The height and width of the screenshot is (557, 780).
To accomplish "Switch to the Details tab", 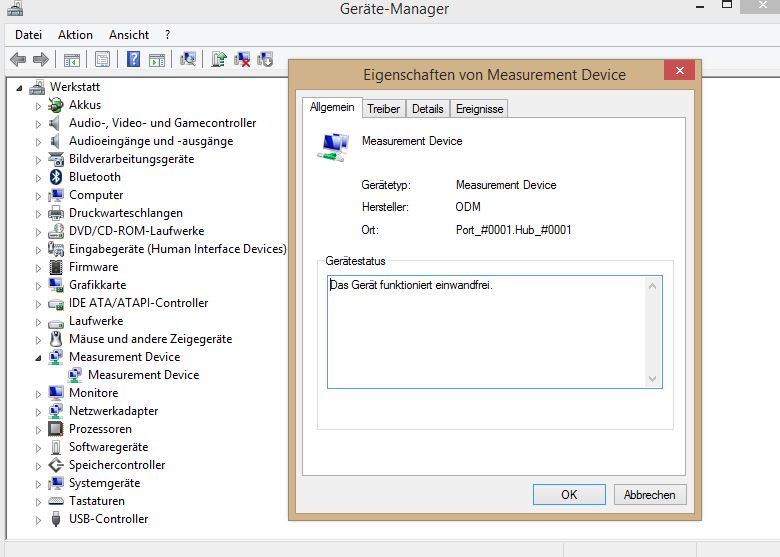I will click(x=428, y=109).
